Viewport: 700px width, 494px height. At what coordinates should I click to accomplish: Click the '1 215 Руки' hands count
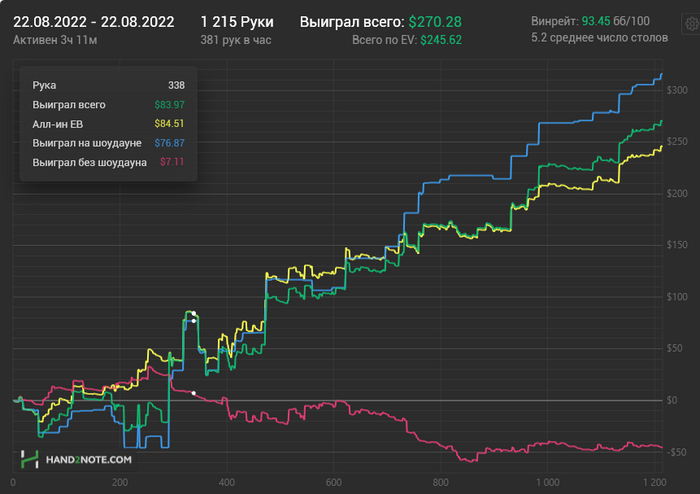237,22
